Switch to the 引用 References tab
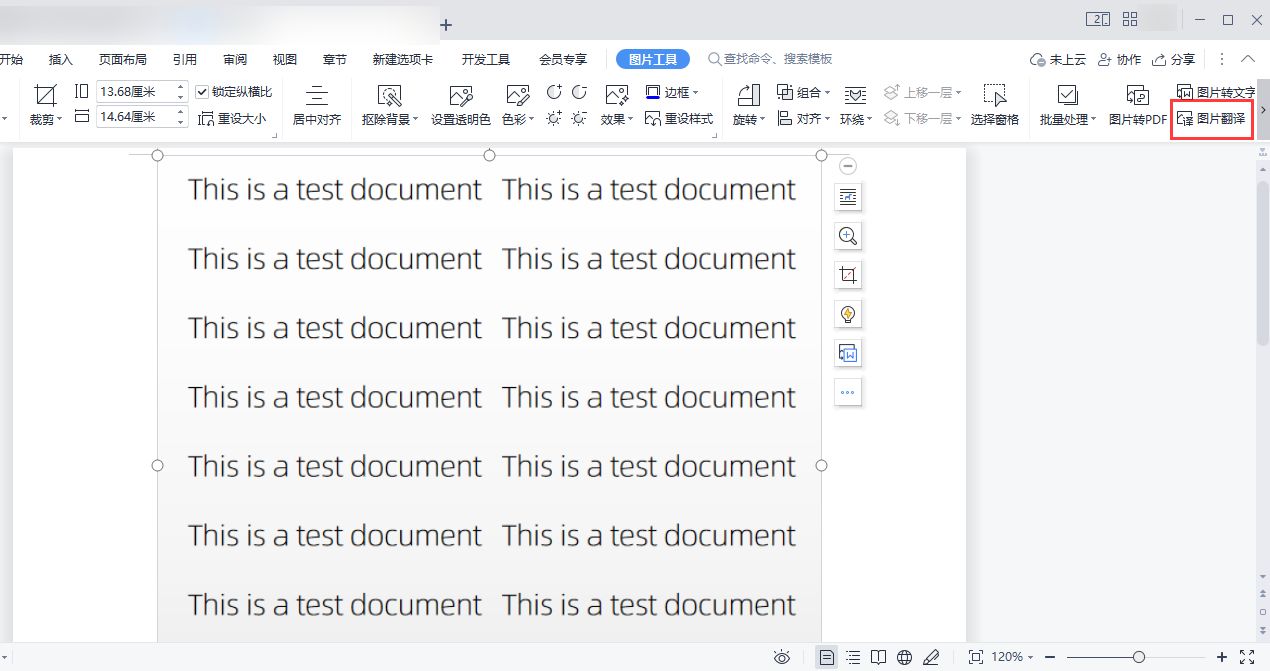The height and width of the screenshot is (671, 1270). click(184, 60)
